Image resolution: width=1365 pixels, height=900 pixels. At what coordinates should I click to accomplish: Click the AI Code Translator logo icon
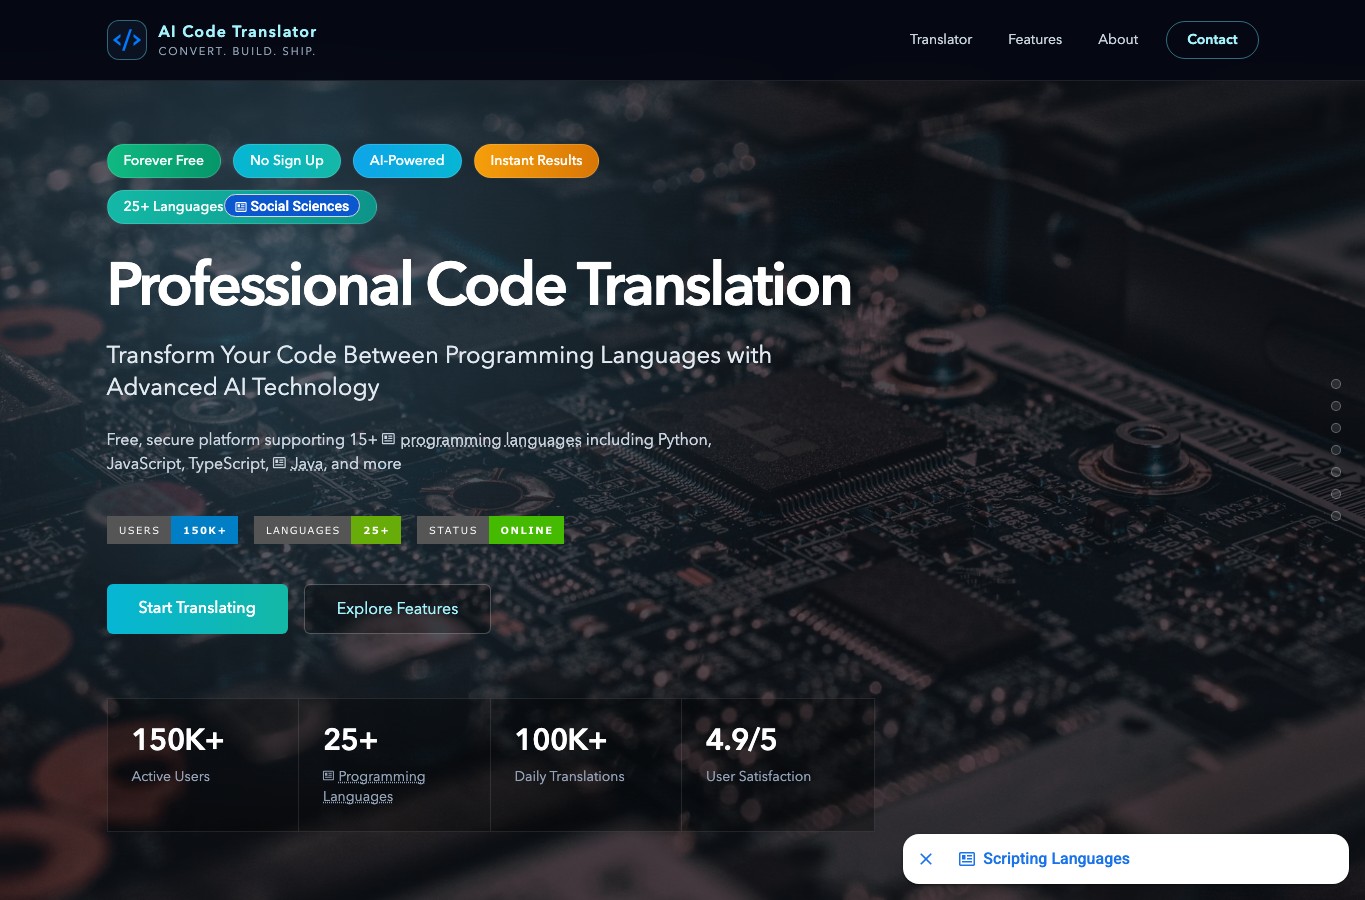[x=127, y=40]
